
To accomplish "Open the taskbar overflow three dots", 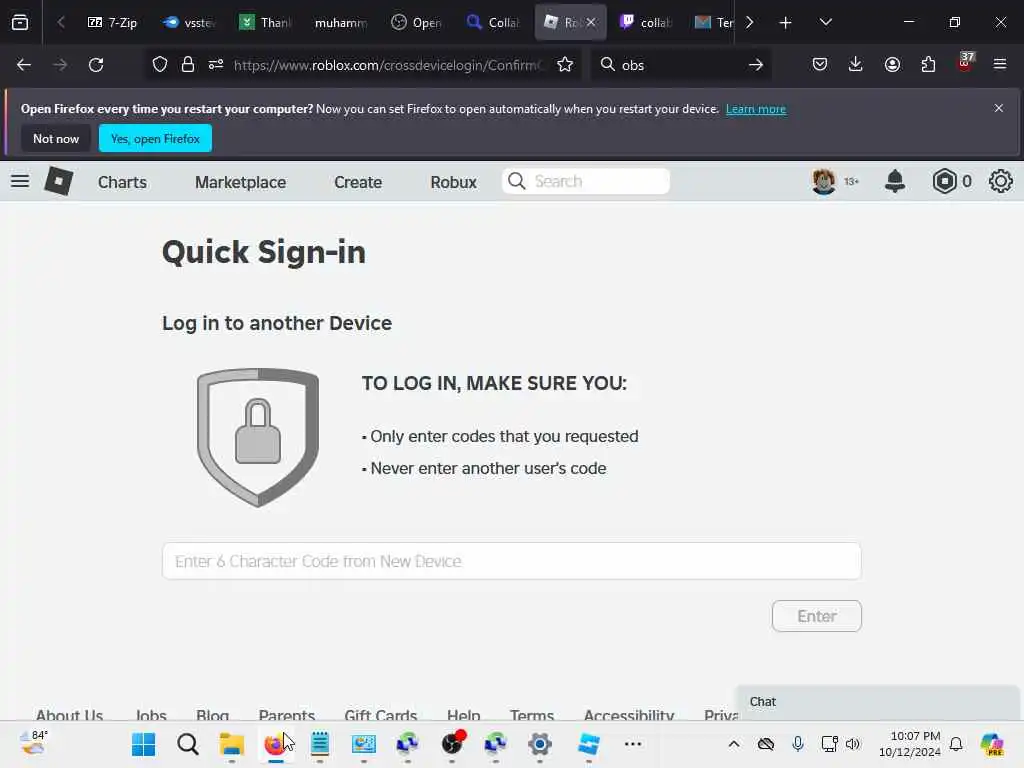I will 633,744.
